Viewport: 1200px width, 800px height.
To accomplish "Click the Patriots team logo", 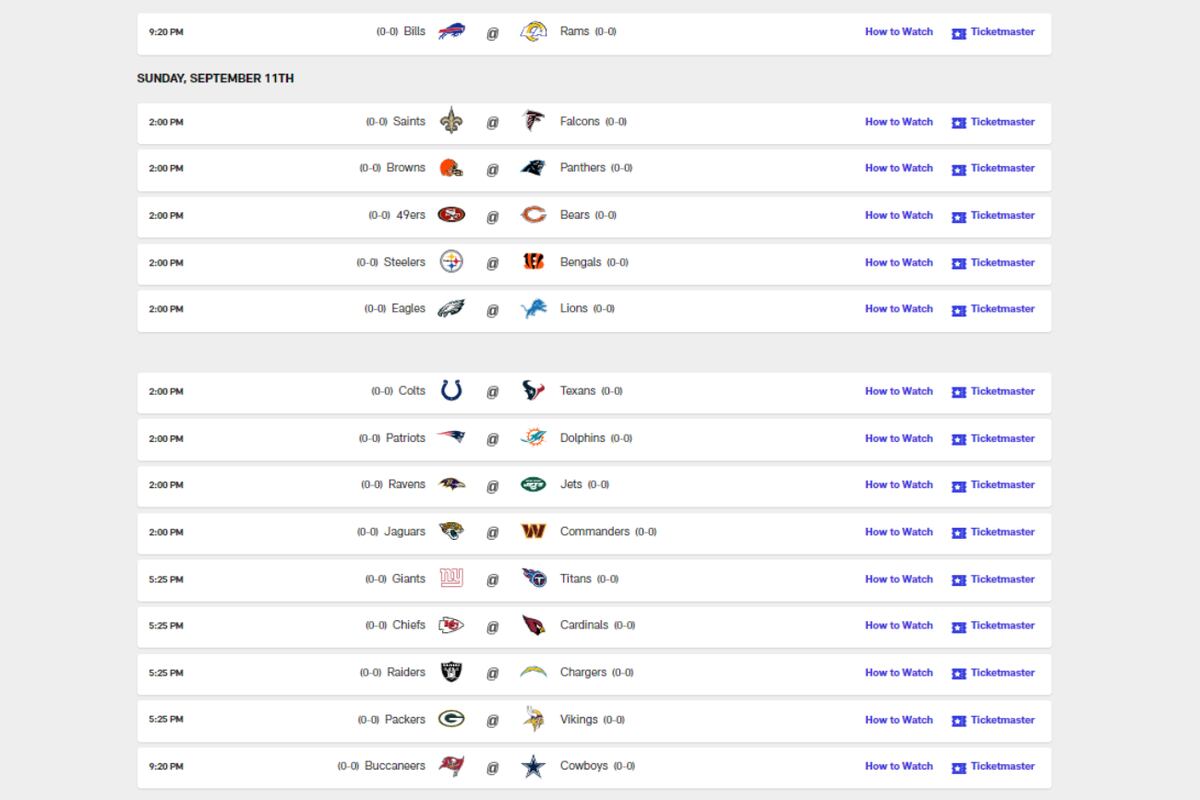I will 452,438.
